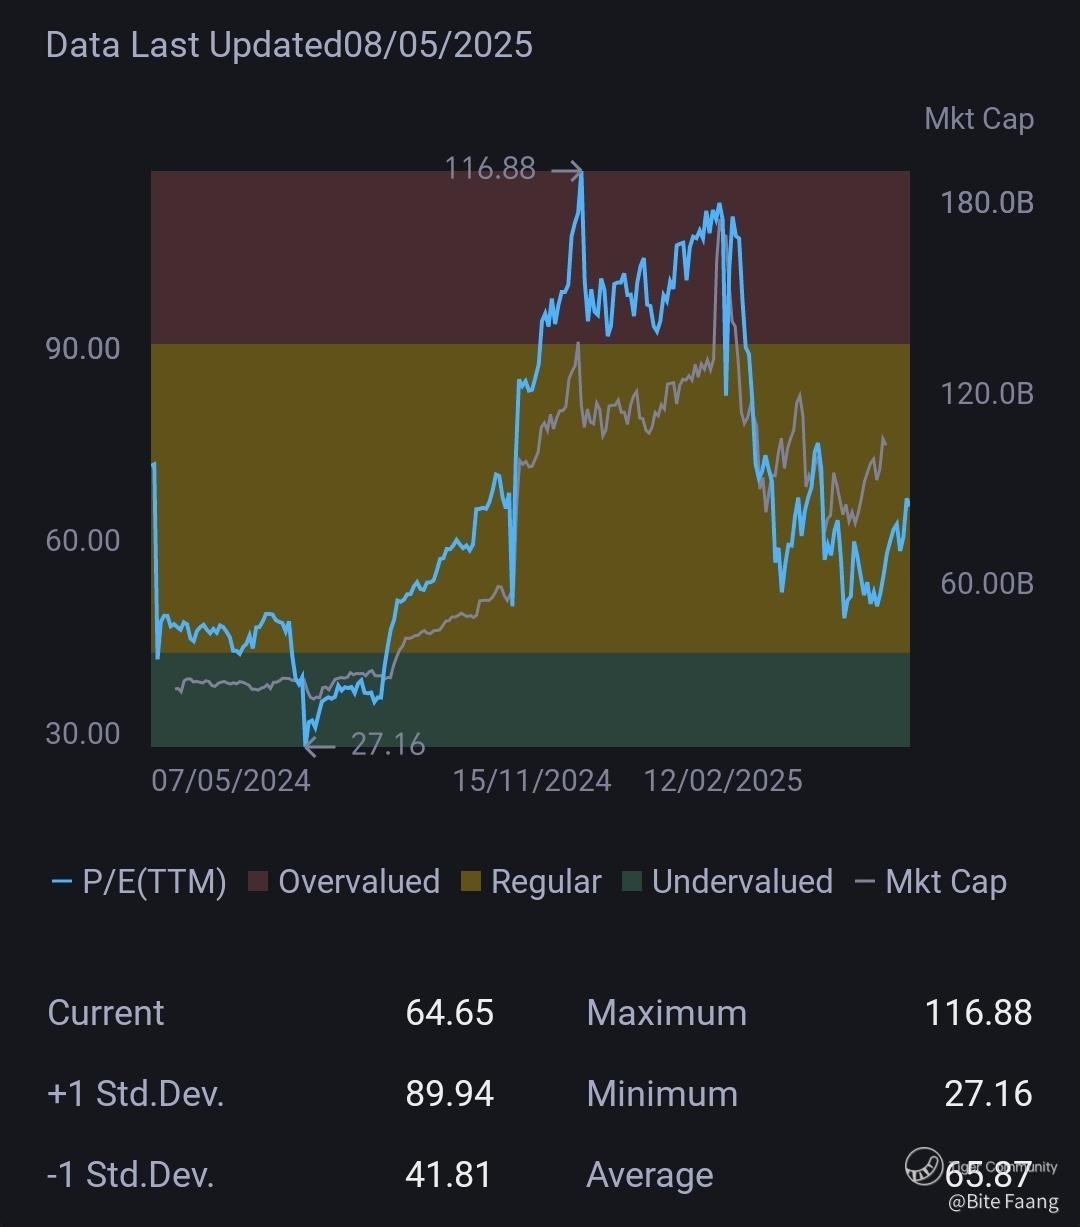
Task: Click the arrow beside the 27.16 low label
Action: (x=319, y=746)
